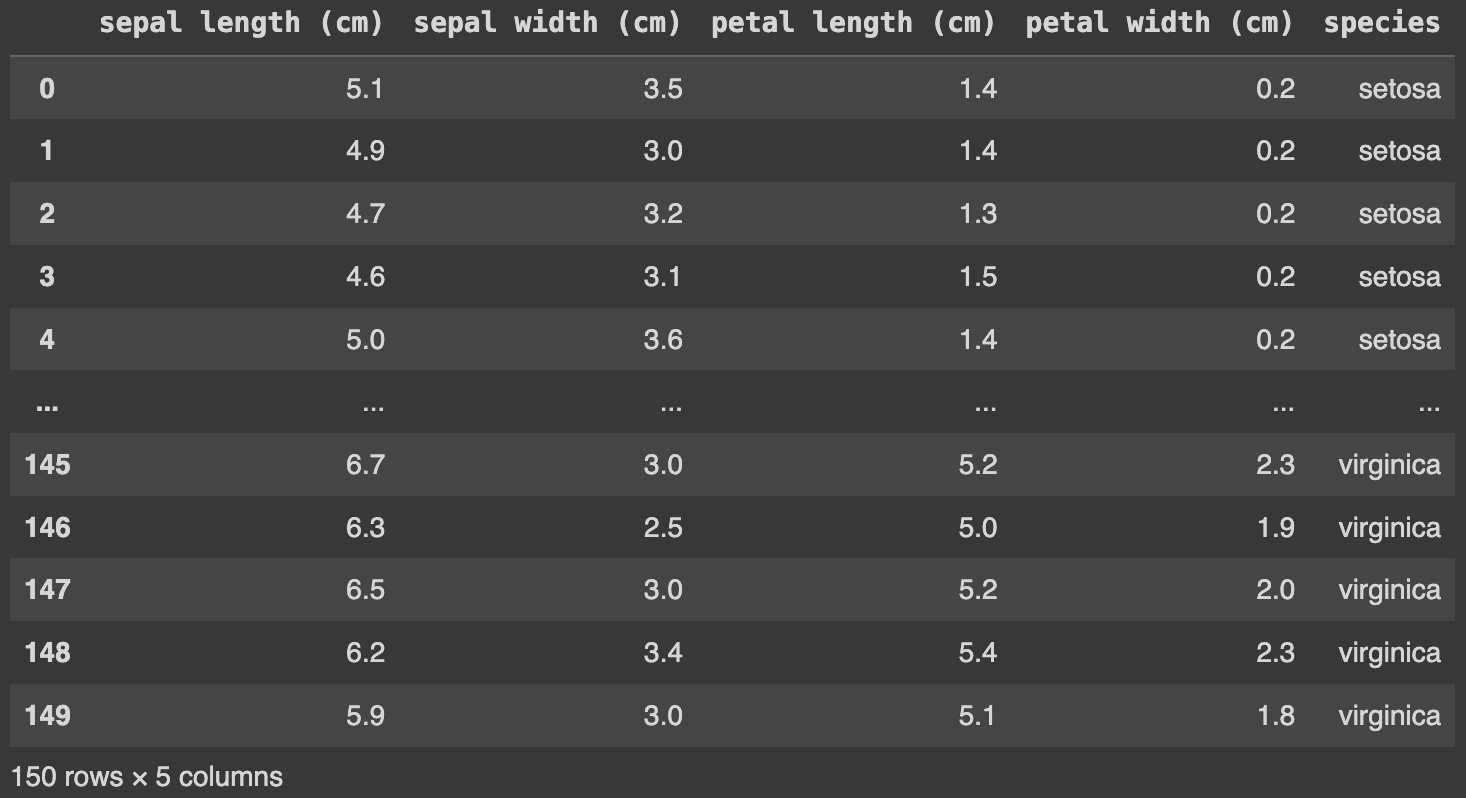Viewport: 1466px width, 798px height.
Task: Click the 'sepal width (cm)' column header
Action: pos(547,24)
